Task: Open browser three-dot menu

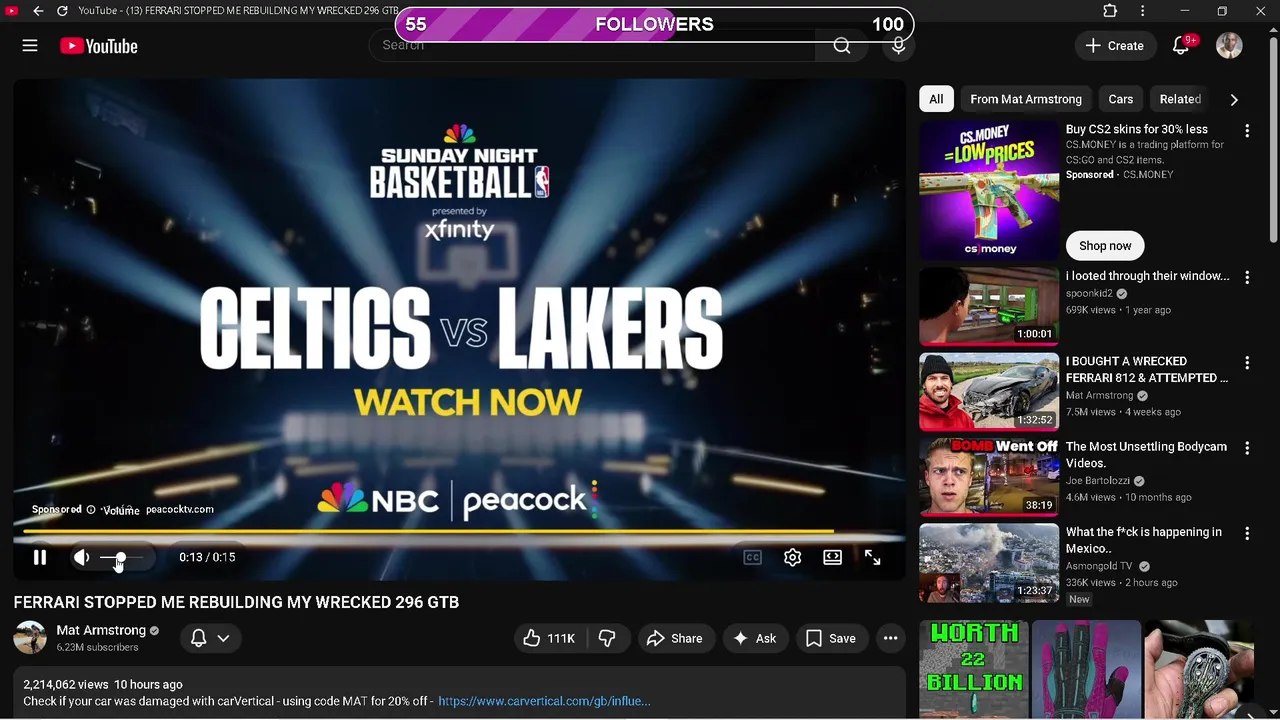Action: tap(1142, 11)
